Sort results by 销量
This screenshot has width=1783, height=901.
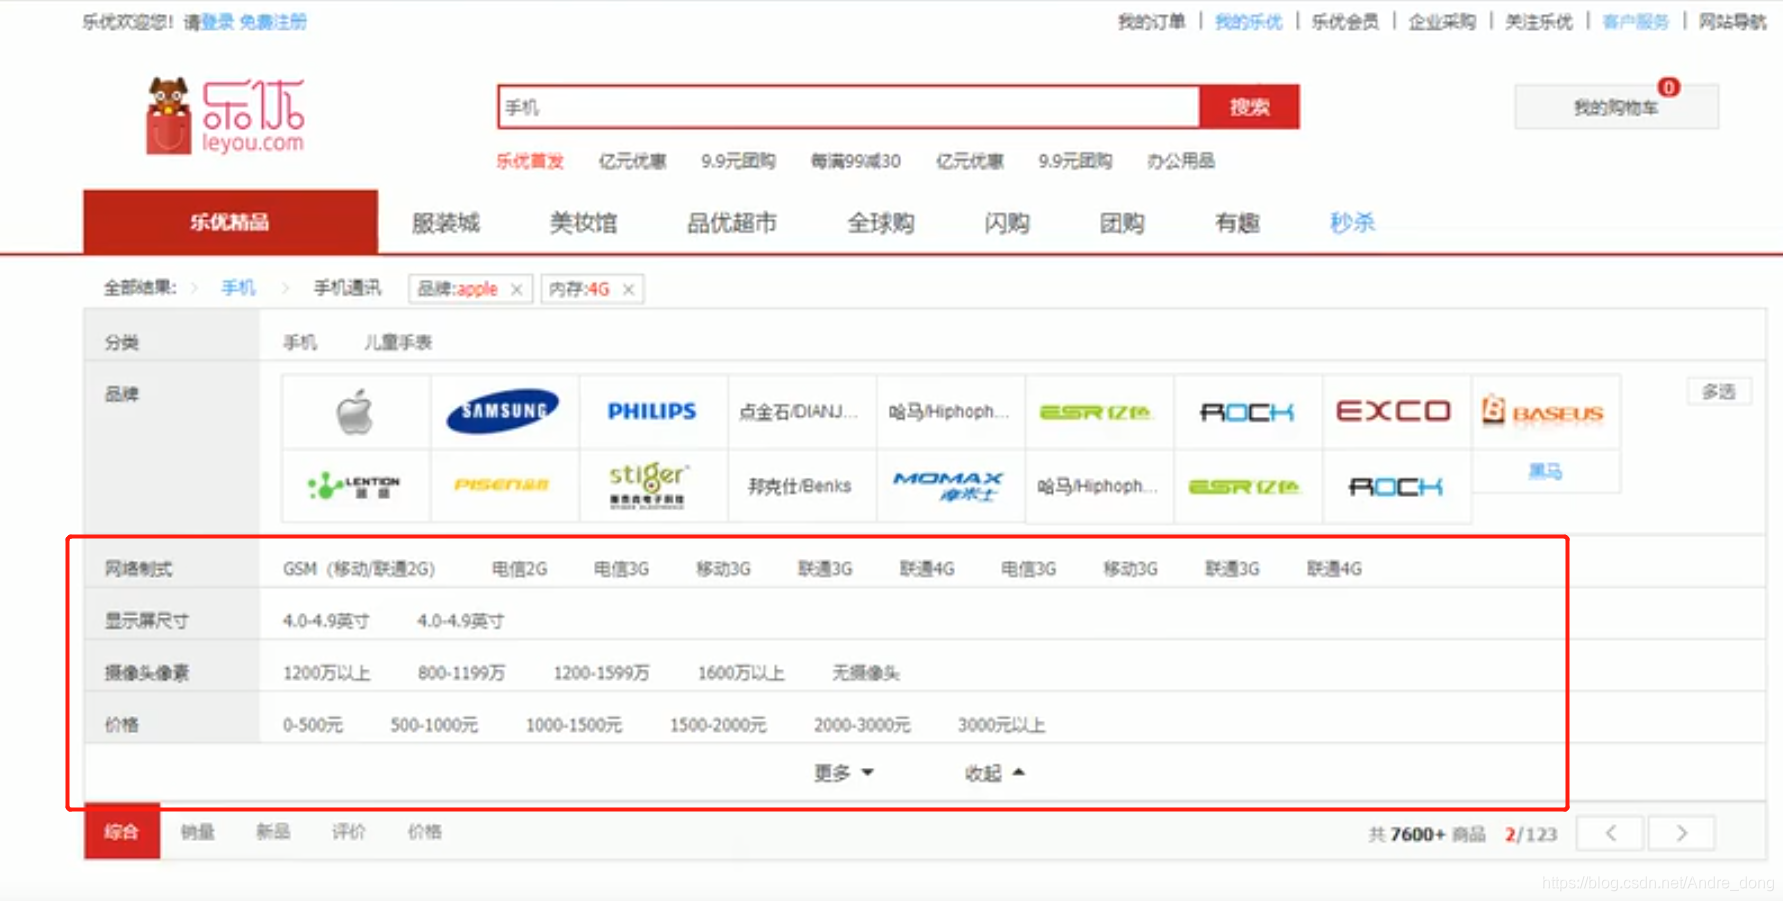coord(196,831)
